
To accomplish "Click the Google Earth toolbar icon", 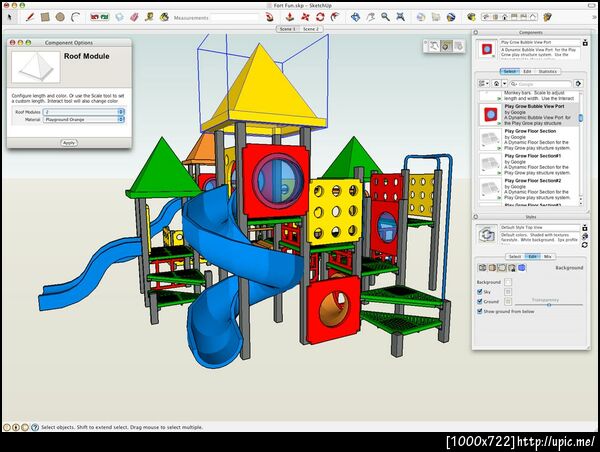I will [x=451, y=17].
